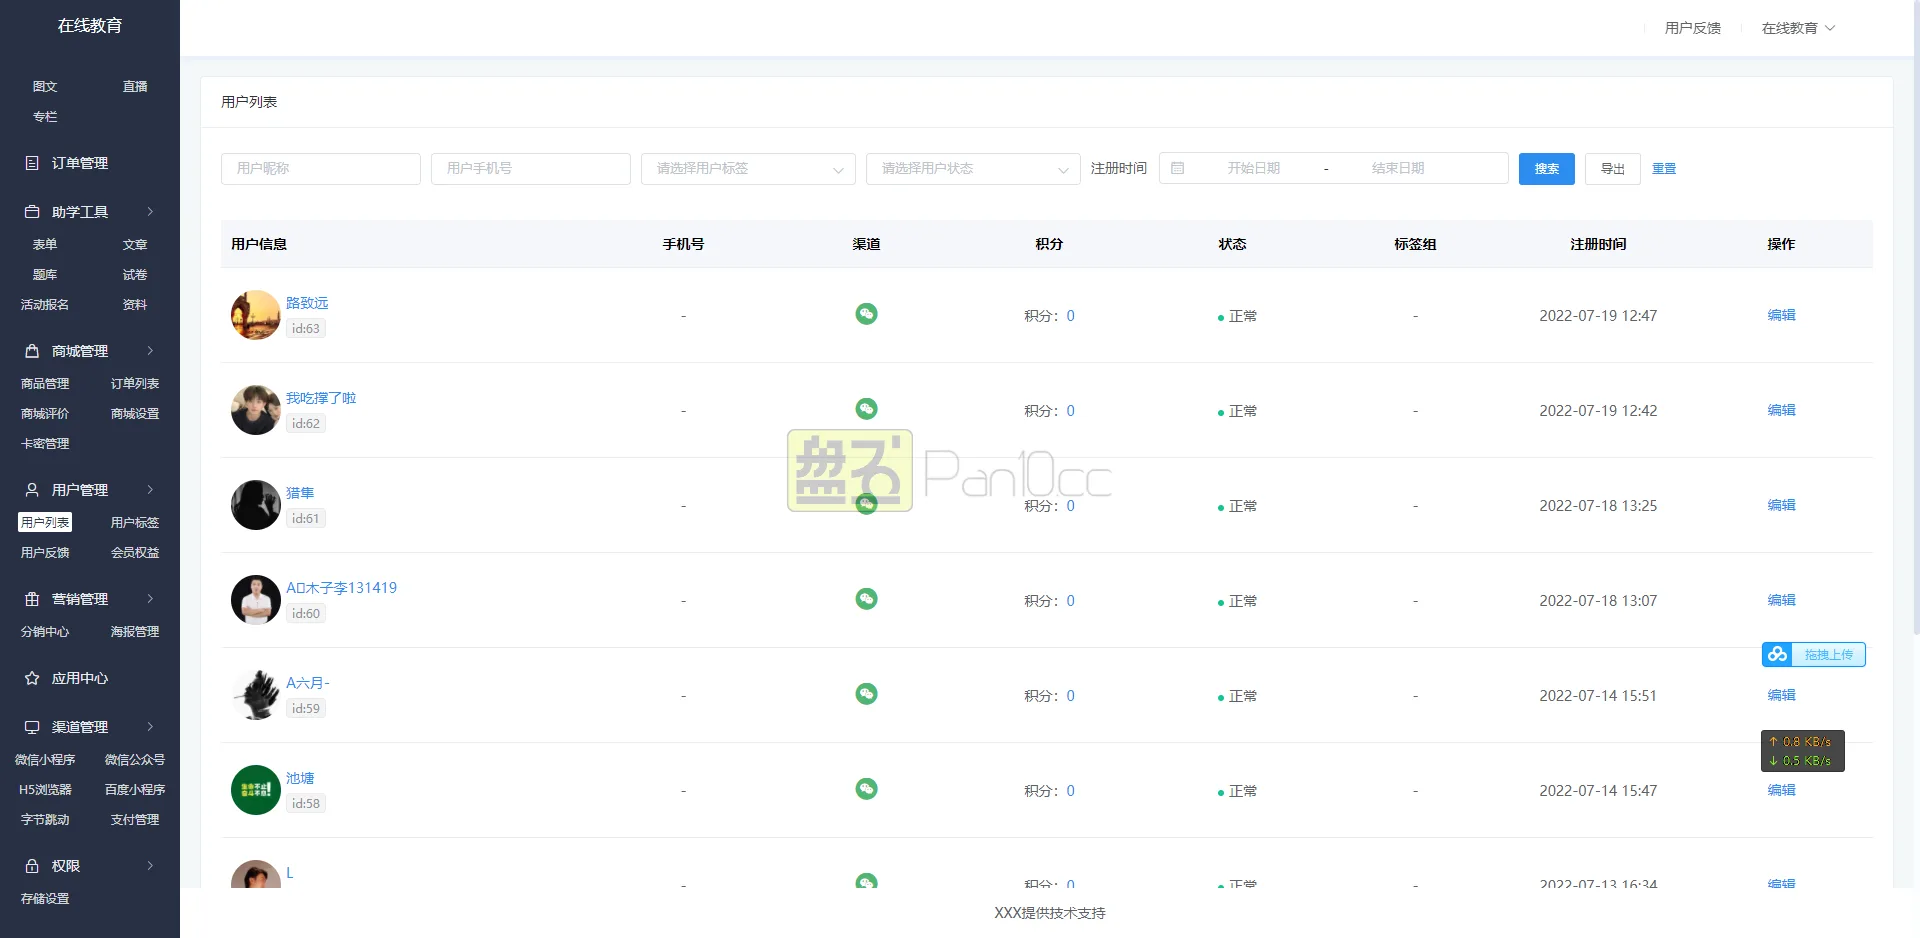This screenshot has height=938, width=1920.
Task: Click WeChat channel icon for 池塘
Action: 866,789
